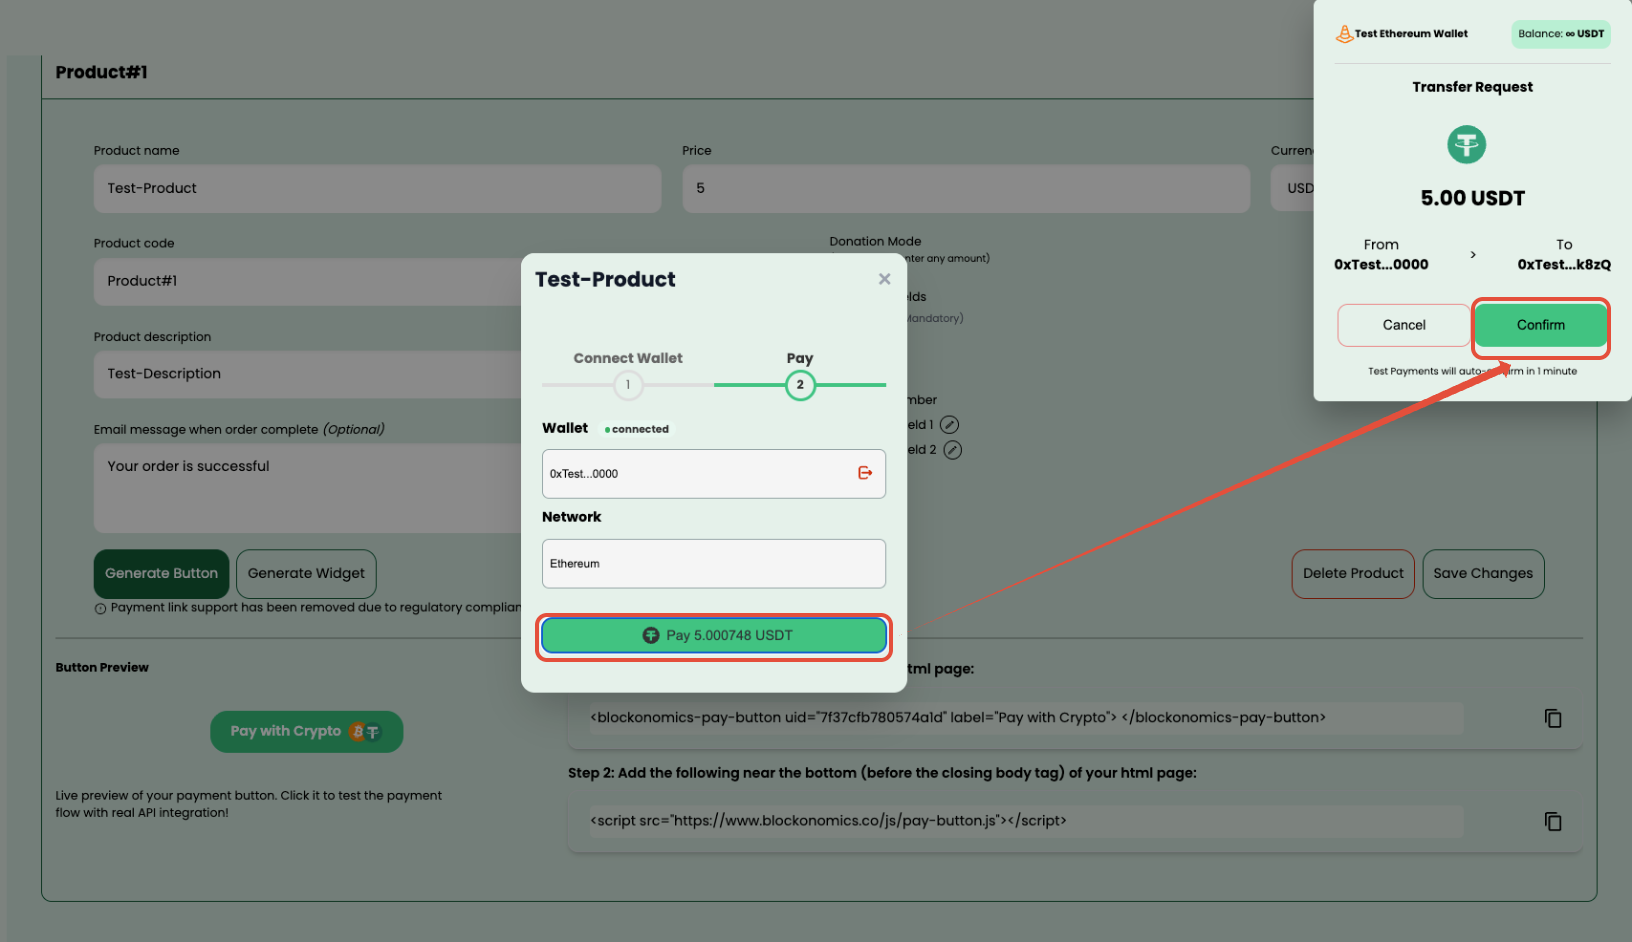Click the Transfer Request title

click(1472, 87)
